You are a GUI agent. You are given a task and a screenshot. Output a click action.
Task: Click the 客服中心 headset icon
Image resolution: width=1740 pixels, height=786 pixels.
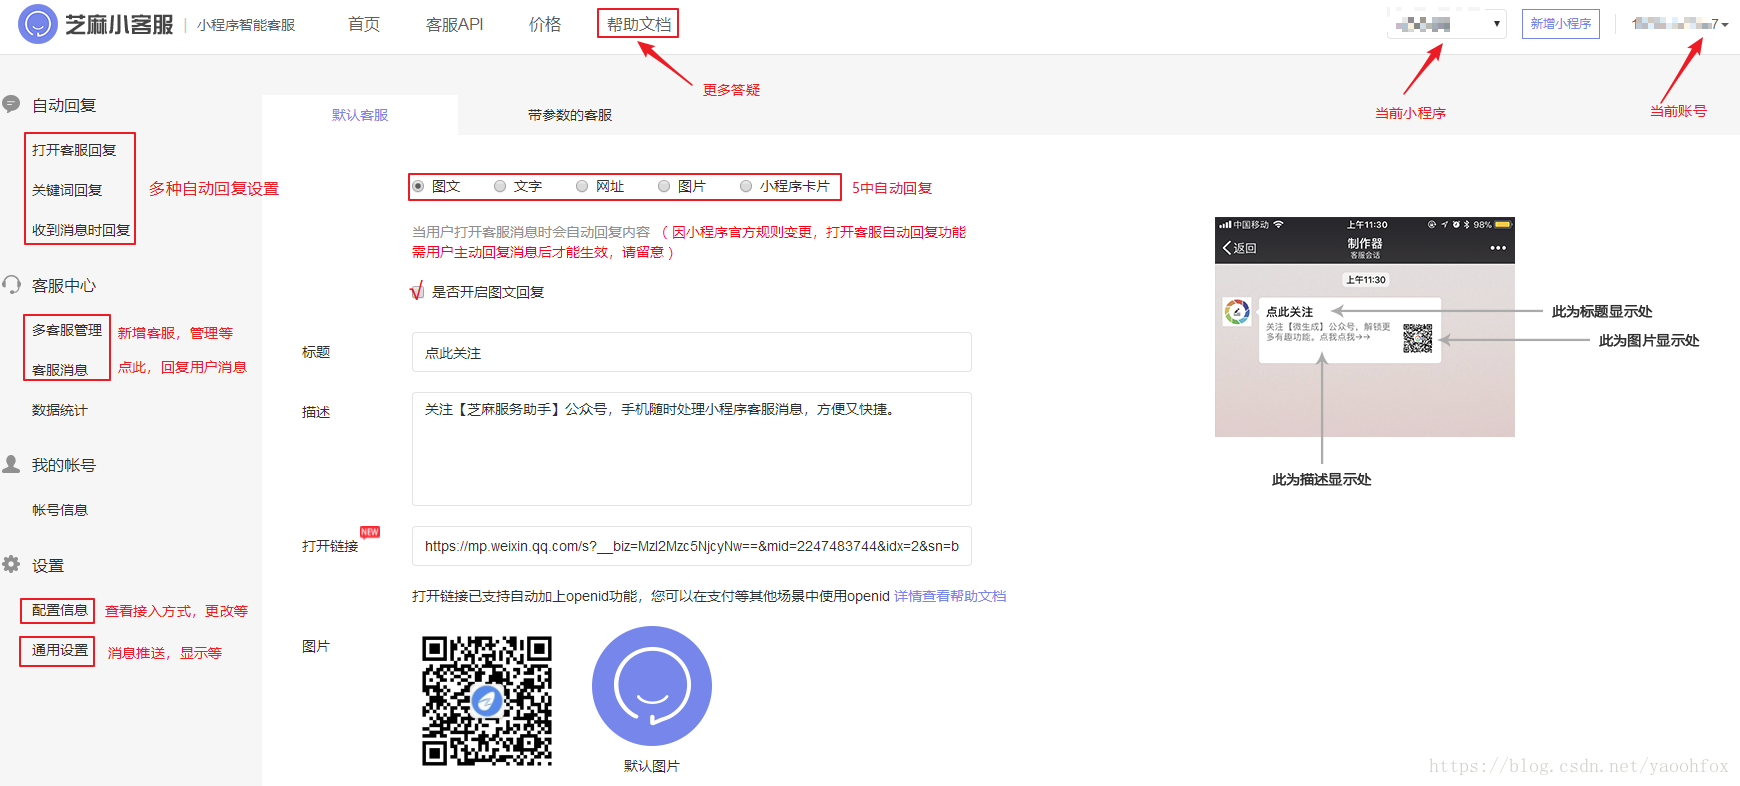pyautogui.click(x=12, y=285)
